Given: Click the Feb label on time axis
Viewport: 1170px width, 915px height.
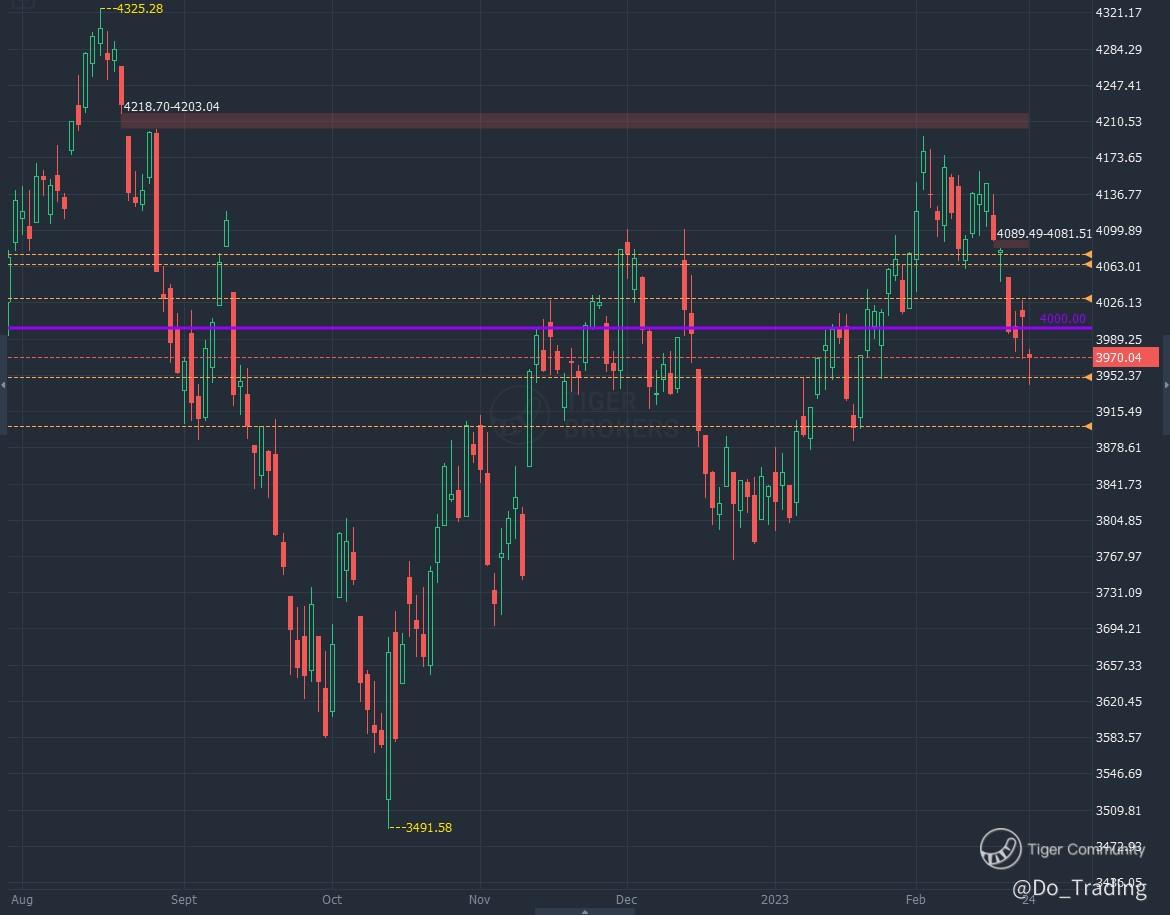Looking at the screenshot, I should [x=915, y=899].
